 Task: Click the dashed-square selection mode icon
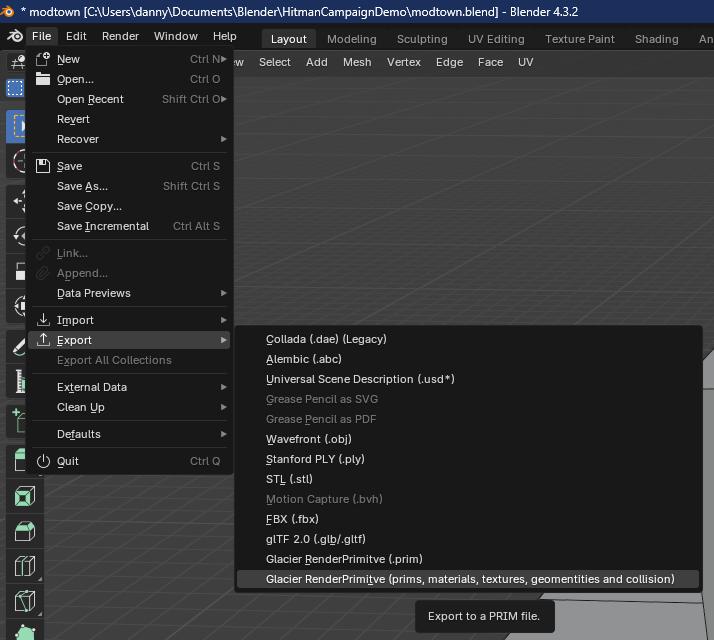click(x=15, y=88)
